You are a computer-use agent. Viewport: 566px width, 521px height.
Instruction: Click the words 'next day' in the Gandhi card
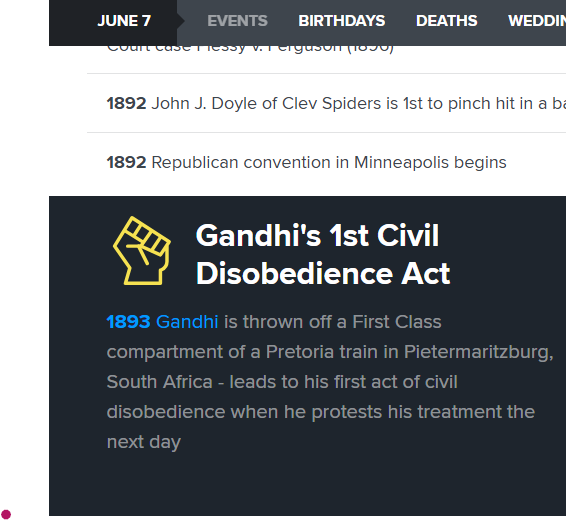pos(144,442)
